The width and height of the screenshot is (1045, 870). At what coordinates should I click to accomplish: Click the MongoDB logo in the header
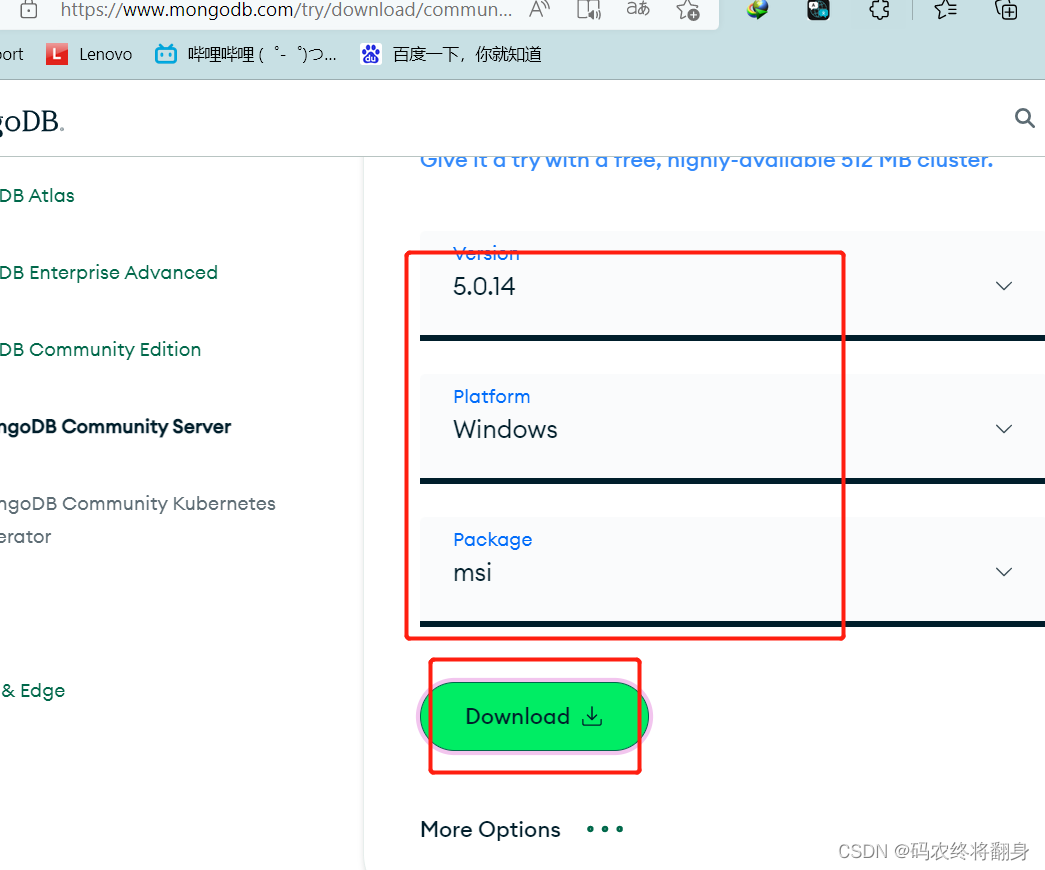(x=32, y=121)
